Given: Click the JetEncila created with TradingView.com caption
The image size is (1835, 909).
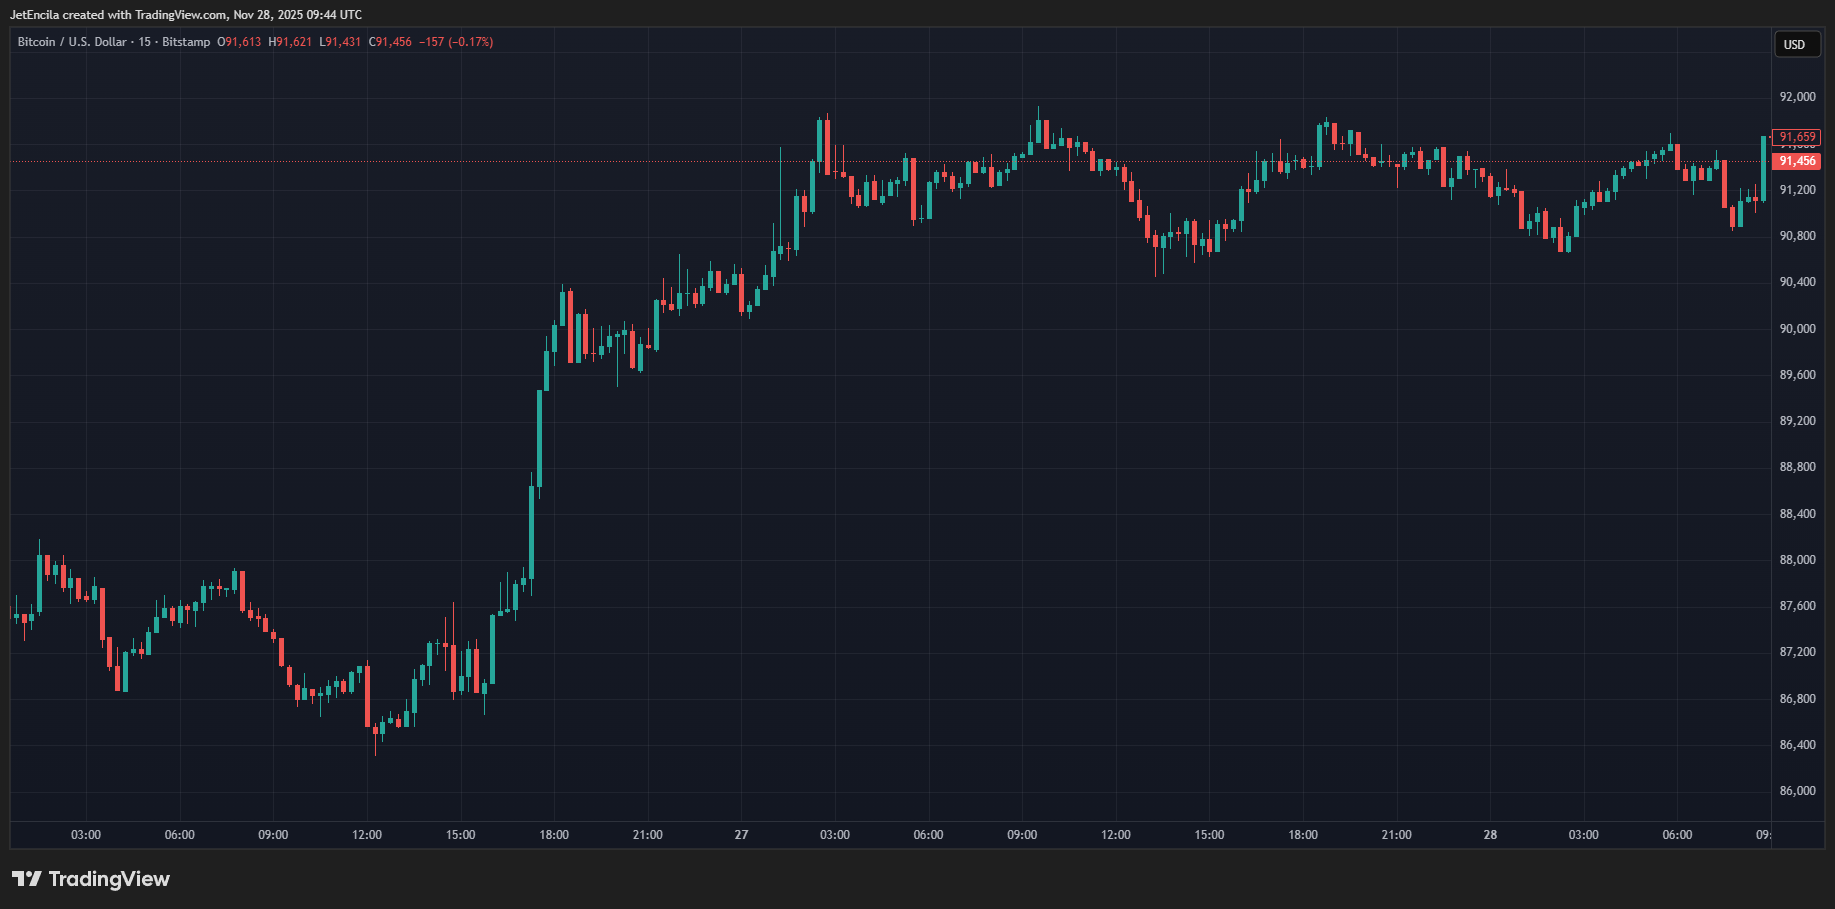Looking at the screenshot, I should tap(186, 15).
